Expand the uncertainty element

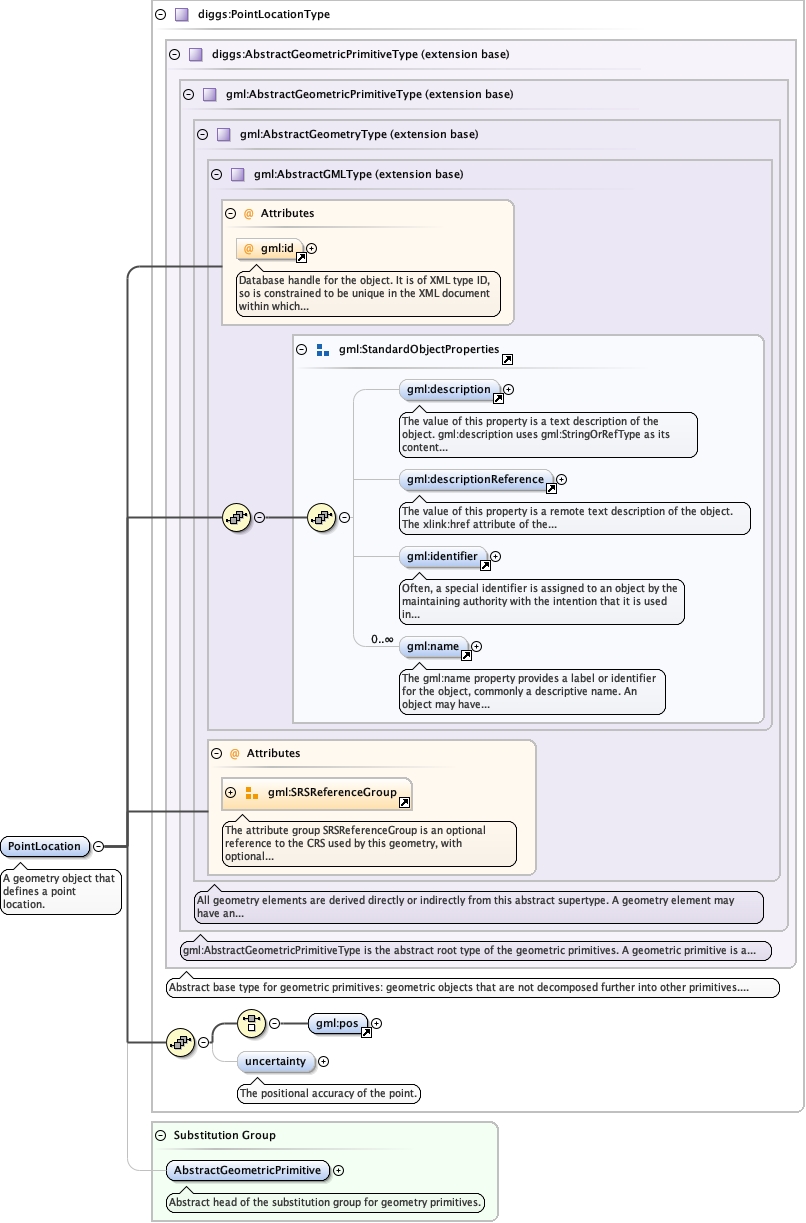click(323, 1061)
